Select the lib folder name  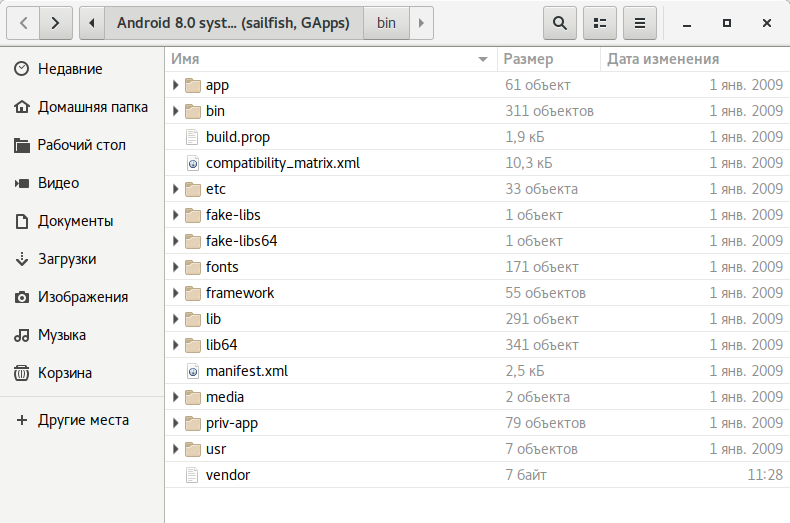coord(213,319)
